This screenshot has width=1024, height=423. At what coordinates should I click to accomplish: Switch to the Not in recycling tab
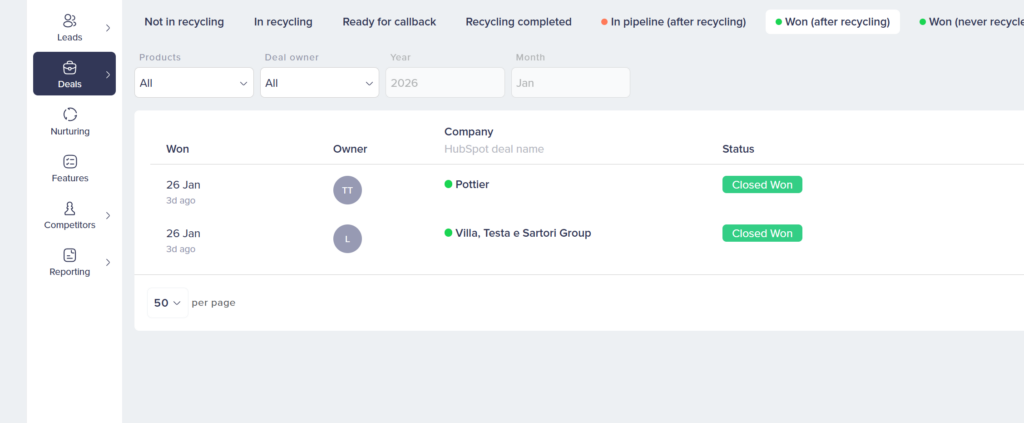click(x=184, y=22)
